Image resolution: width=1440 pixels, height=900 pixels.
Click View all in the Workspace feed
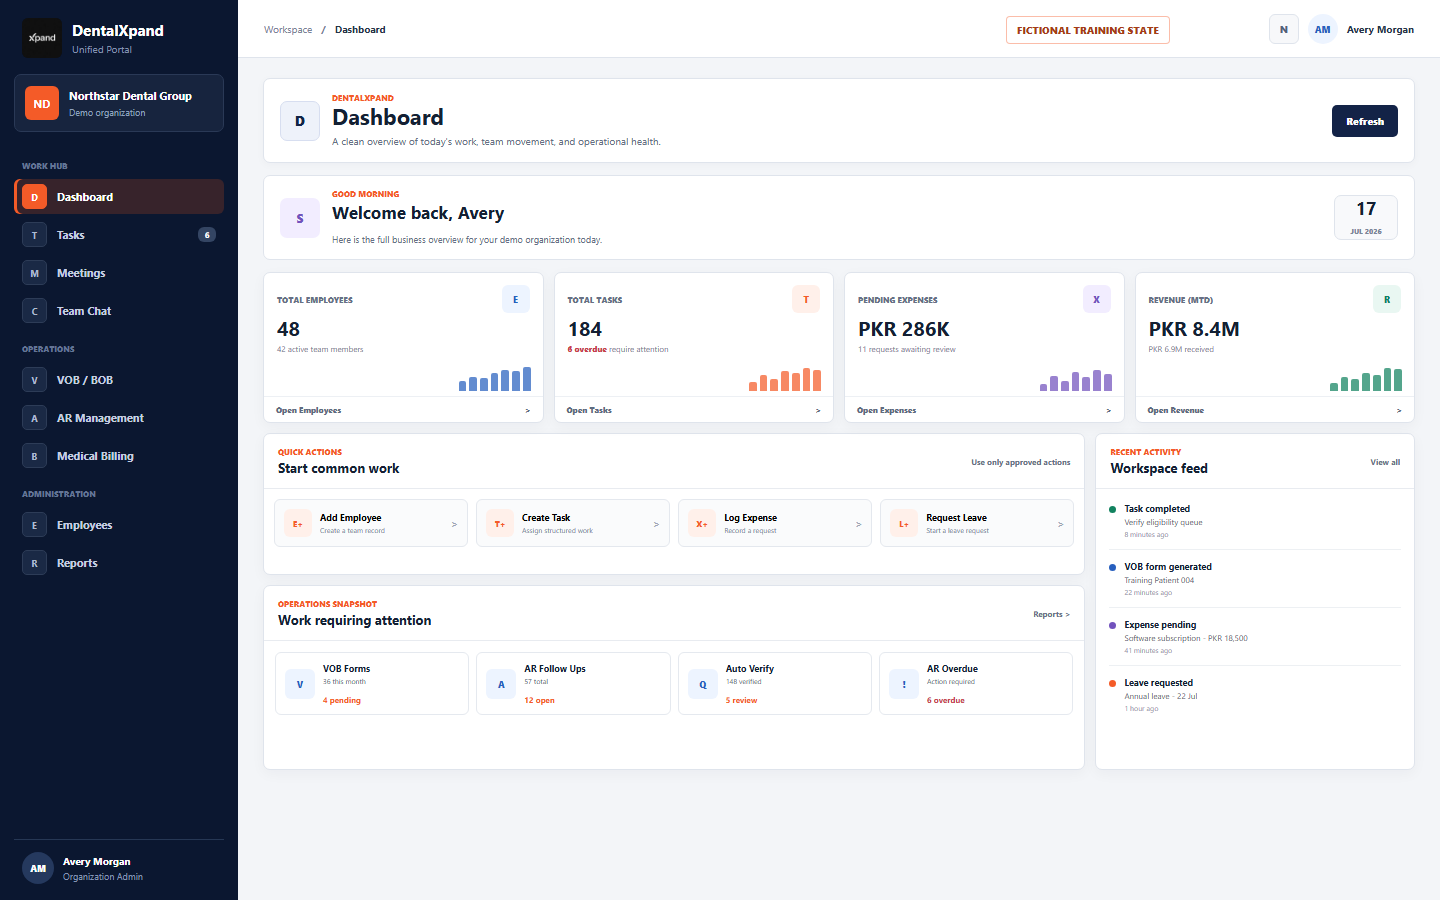[x=1385, y=462]
